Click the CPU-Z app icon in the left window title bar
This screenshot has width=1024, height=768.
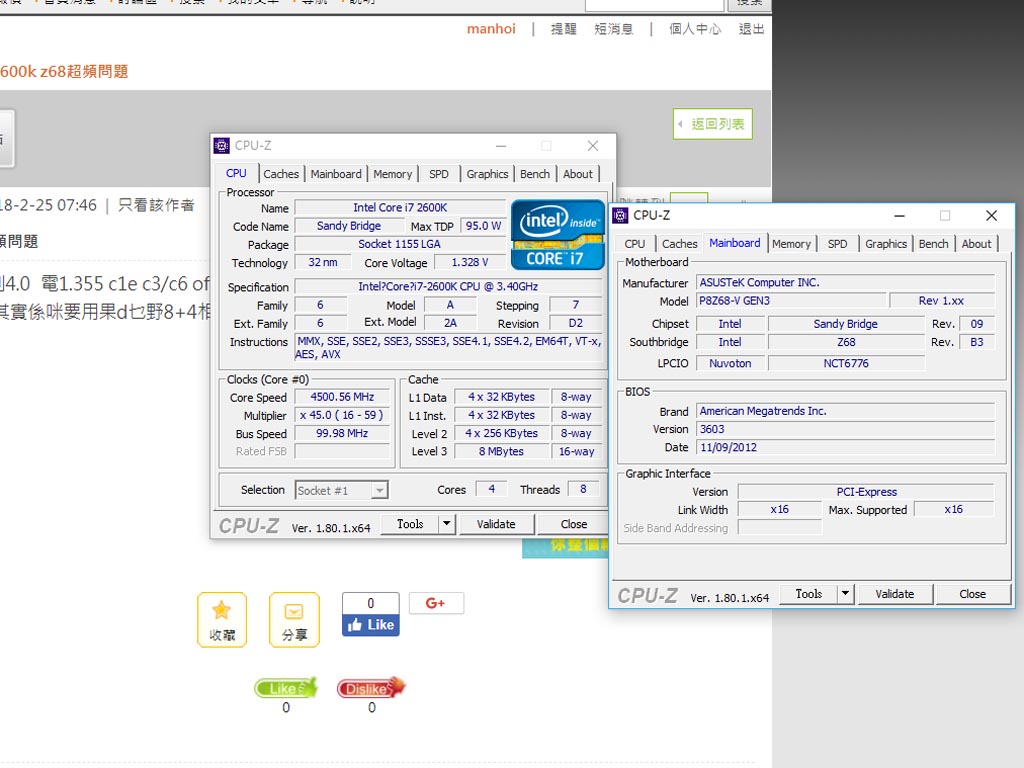click(222, 146)
